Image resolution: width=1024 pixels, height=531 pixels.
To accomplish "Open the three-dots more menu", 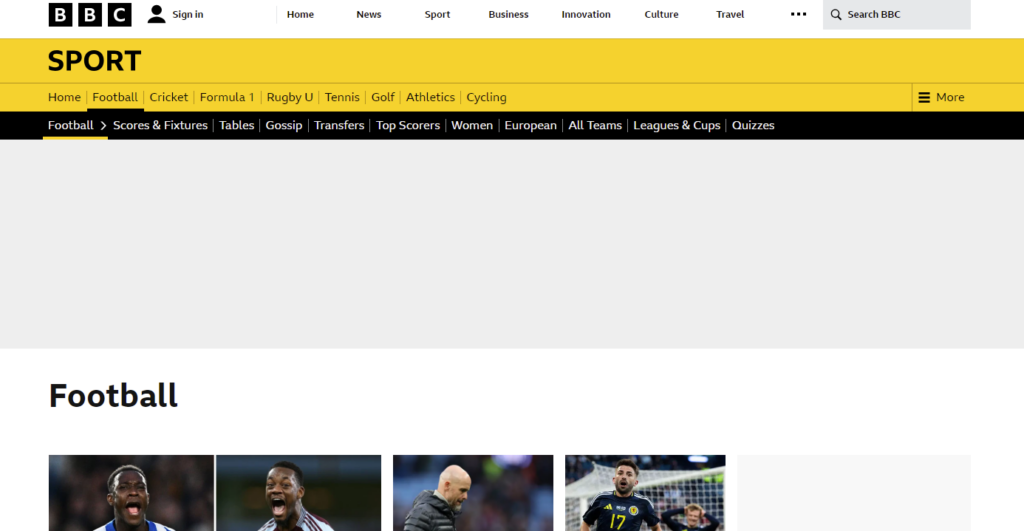I will [798, 15].
